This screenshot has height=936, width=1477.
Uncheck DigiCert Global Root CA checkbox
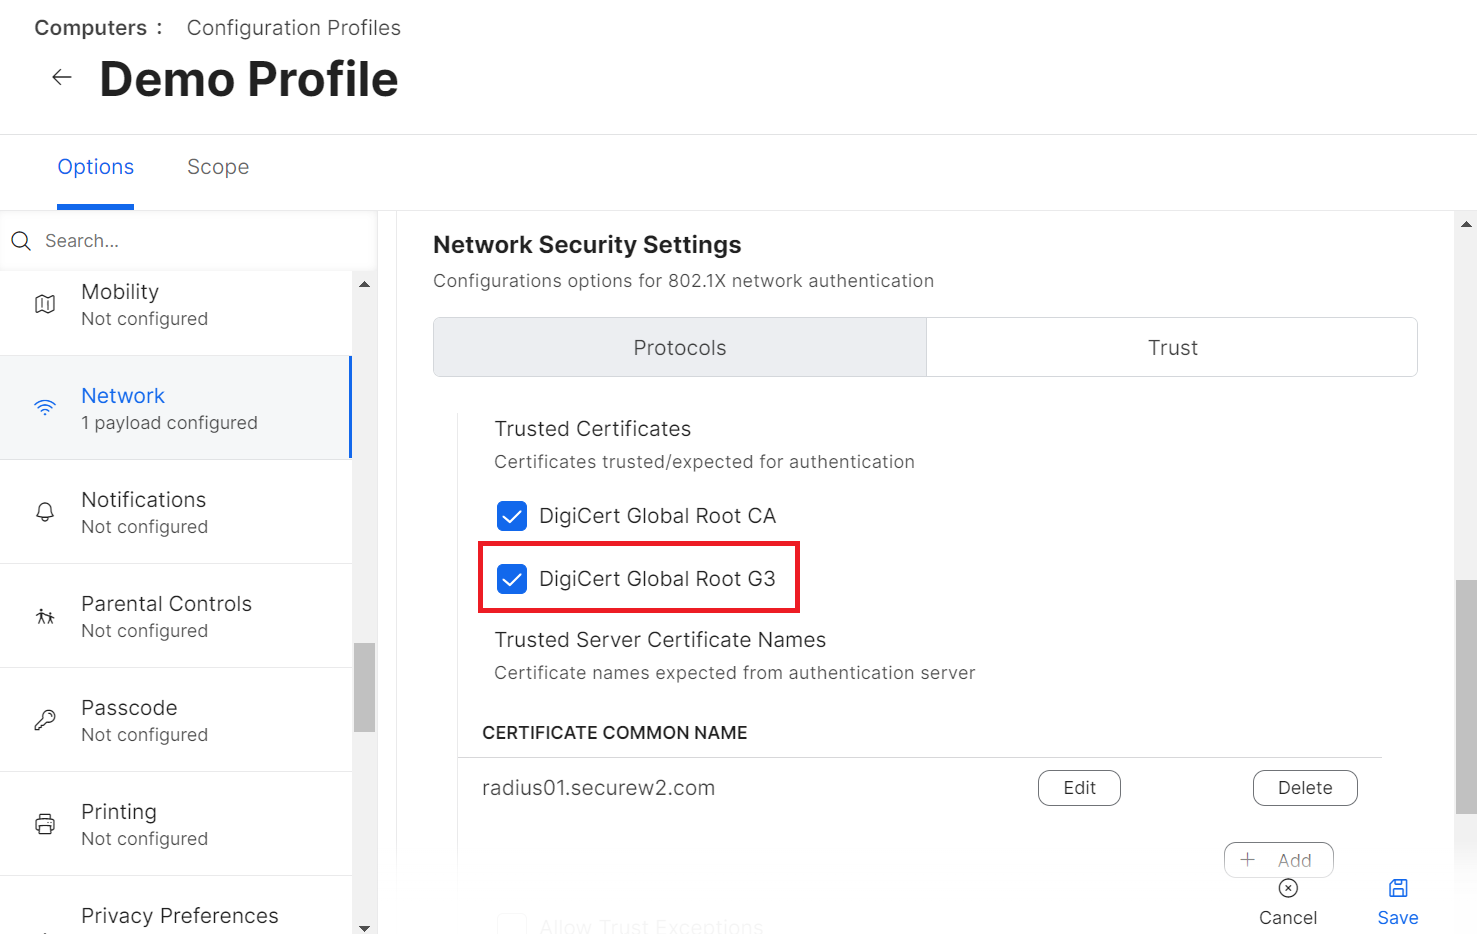(512, 516)
